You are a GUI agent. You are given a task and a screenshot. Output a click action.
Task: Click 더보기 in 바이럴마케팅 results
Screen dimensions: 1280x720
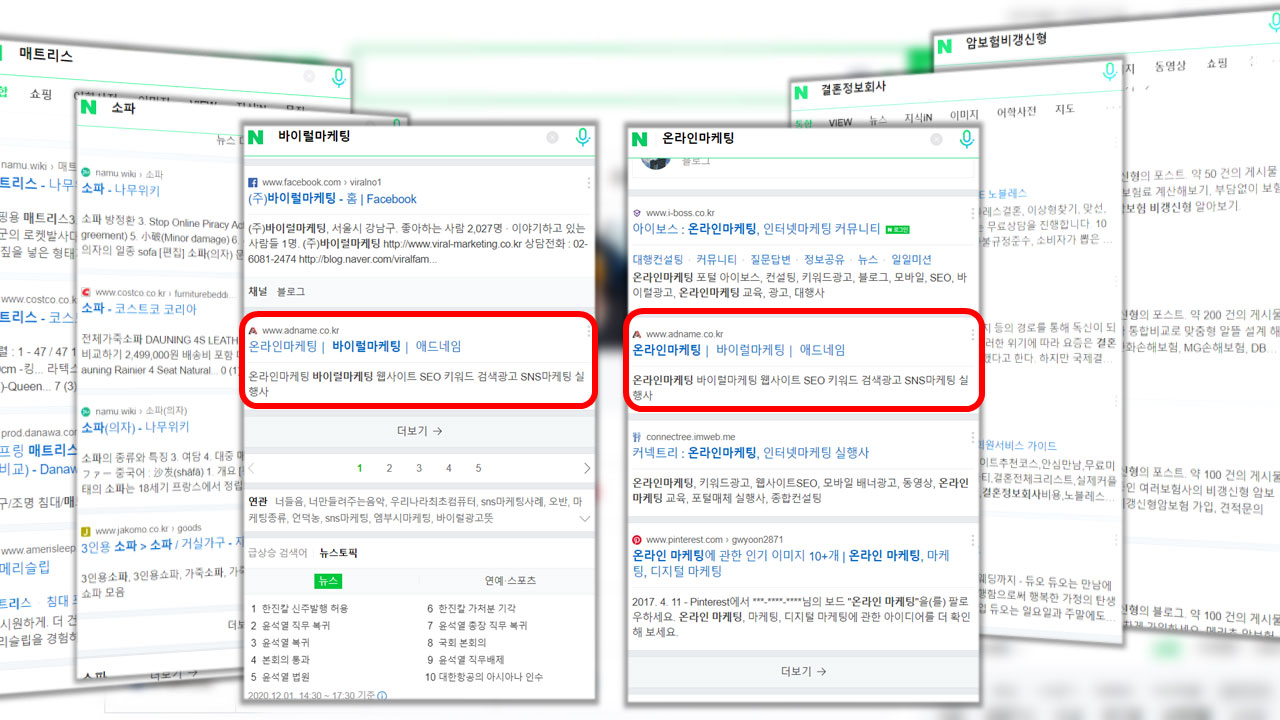(419, 431)
